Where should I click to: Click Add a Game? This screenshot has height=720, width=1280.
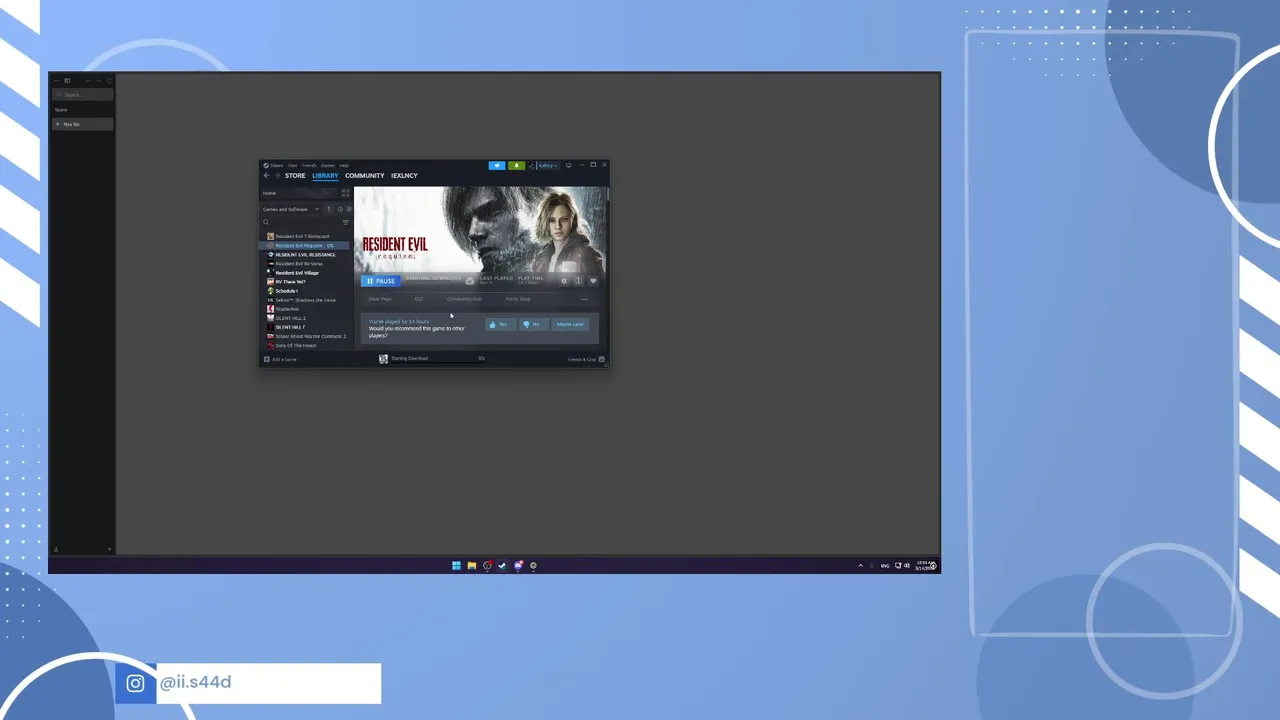click(280, 359)
